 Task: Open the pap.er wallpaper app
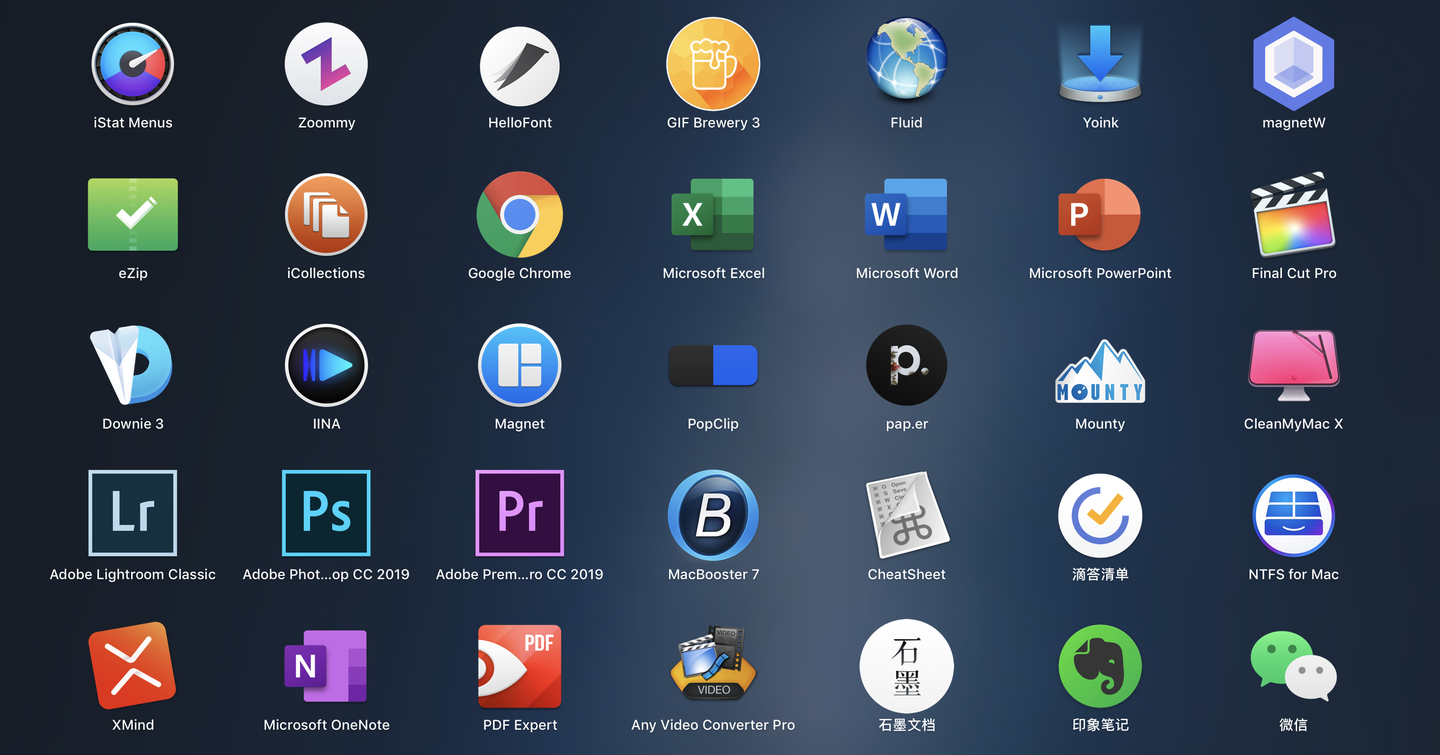click(x=907, y=365)
